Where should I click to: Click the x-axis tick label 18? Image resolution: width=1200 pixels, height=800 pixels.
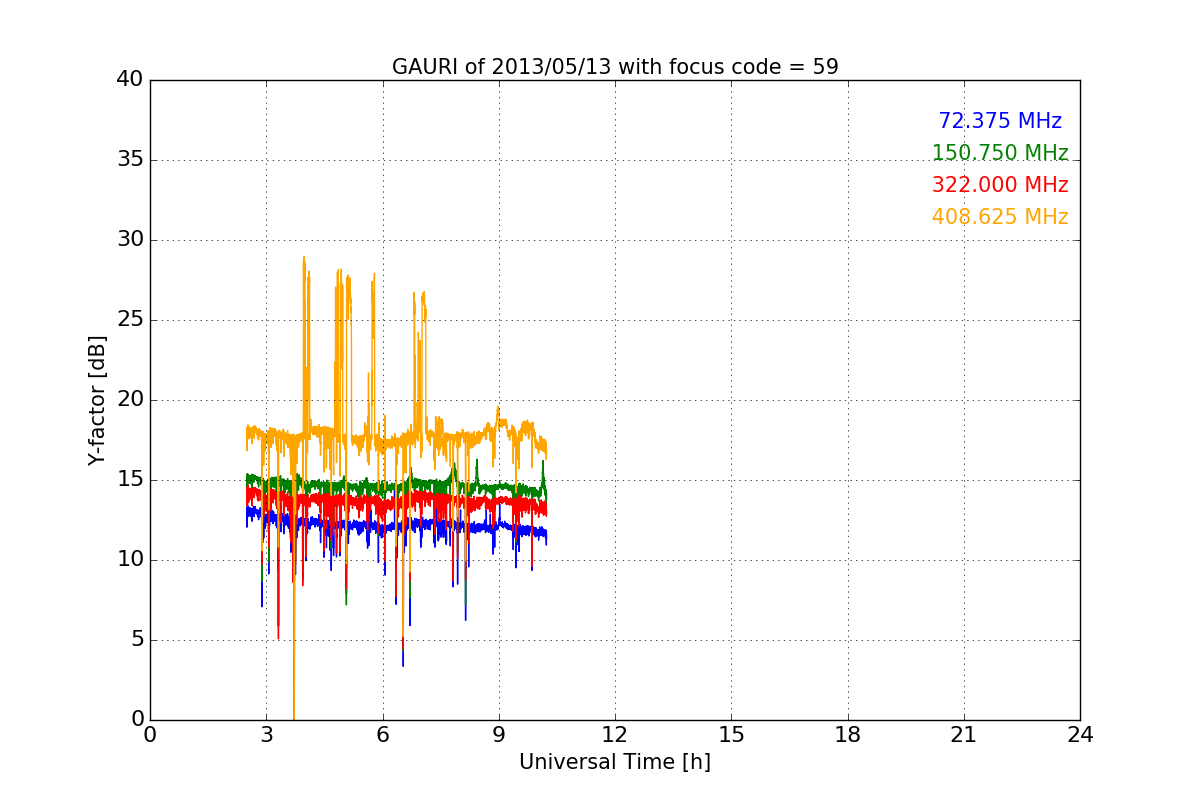[848, 735]
